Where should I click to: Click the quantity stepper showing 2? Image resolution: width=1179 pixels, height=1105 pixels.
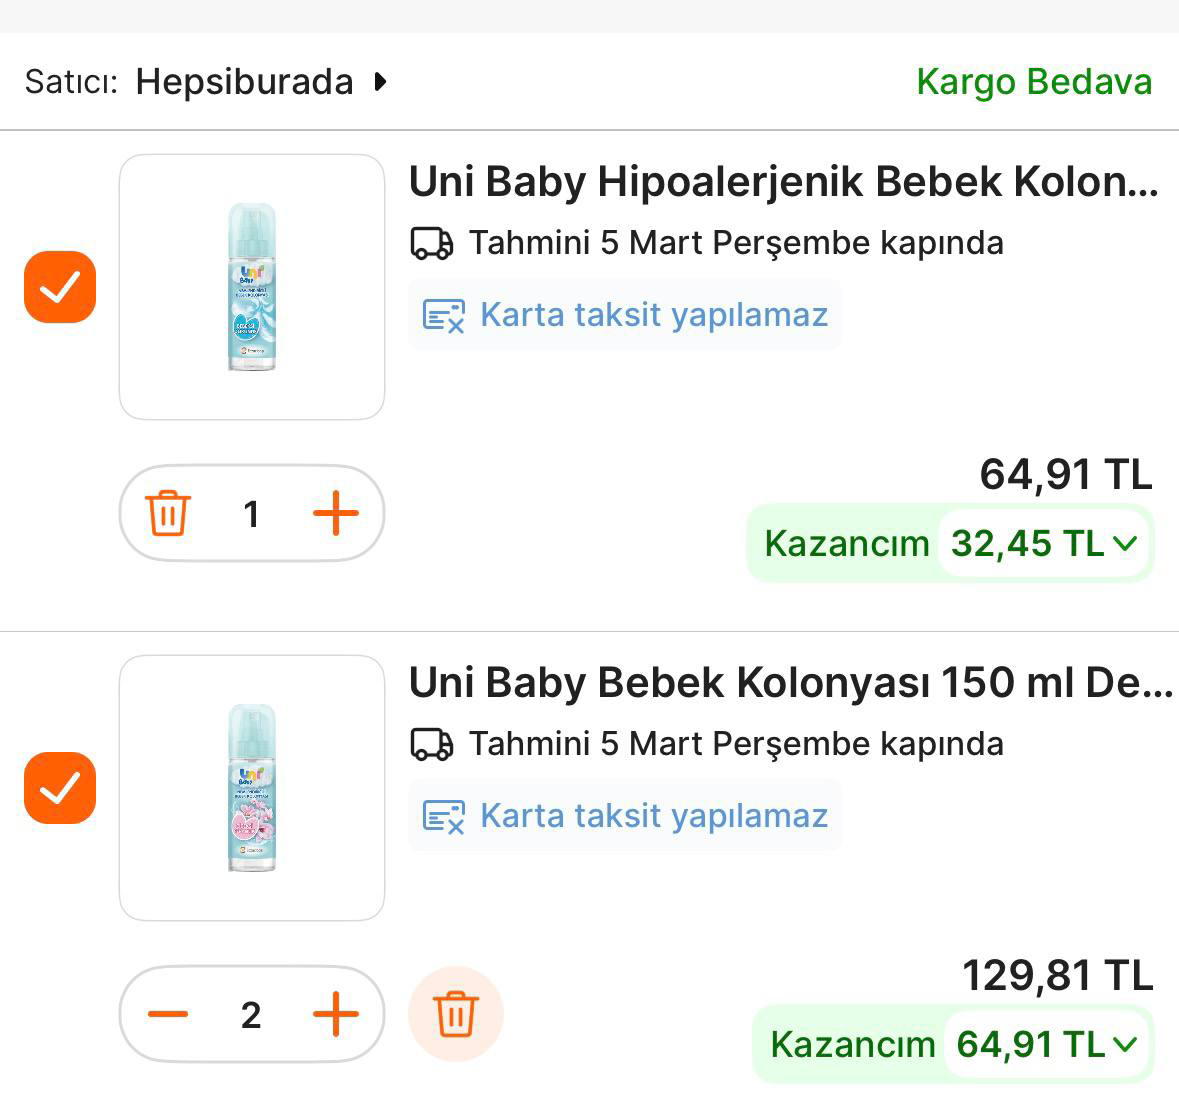(251, 1013)
